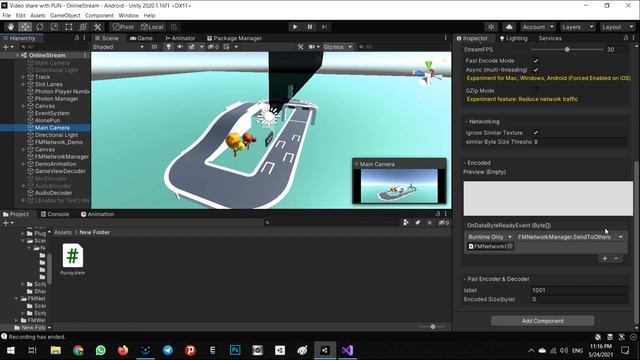The width and height of the screenshot is (640, 360).
Task: Select the combined Transform tool
Action: pyautogui.click(x=83, y=27)
